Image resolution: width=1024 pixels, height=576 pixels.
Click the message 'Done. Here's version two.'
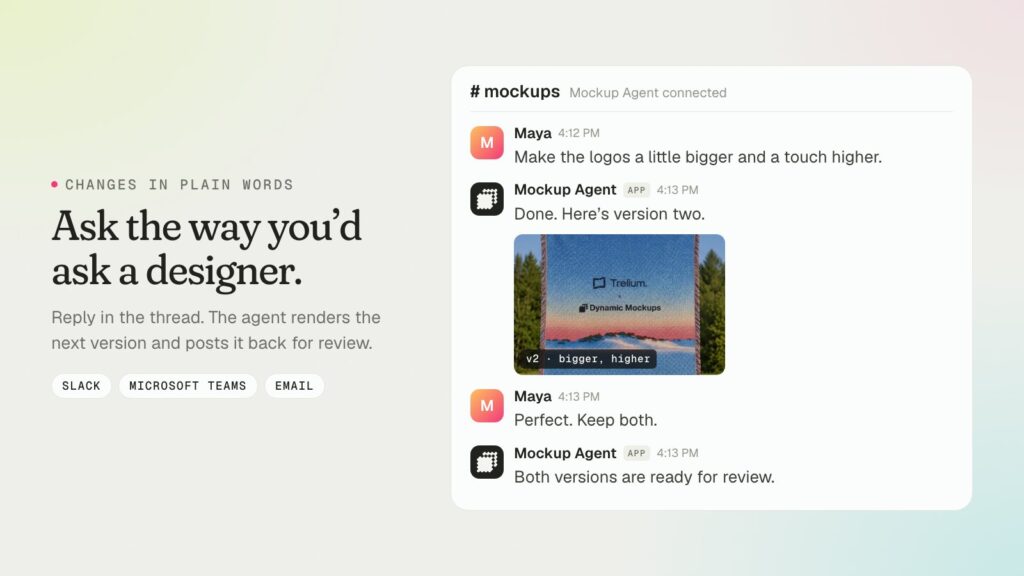[x=609, y=214]
